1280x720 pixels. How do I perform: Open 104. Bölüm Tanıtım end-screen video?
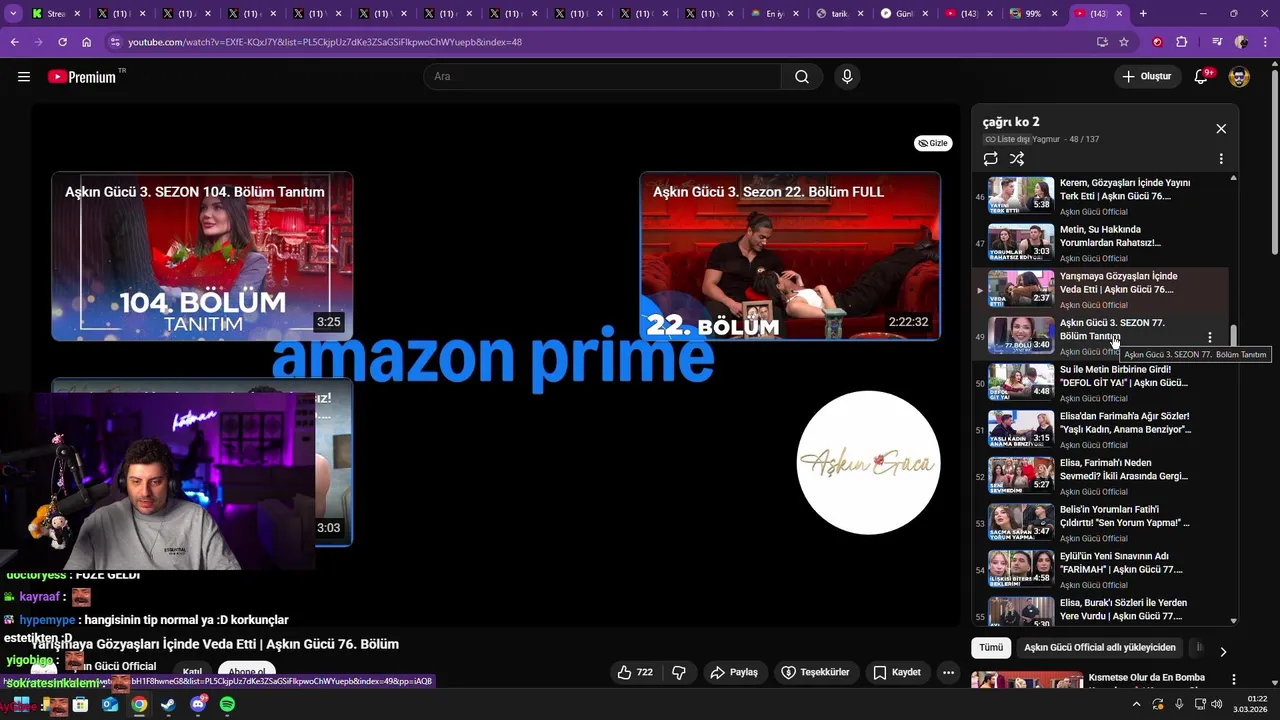(202, 256)
